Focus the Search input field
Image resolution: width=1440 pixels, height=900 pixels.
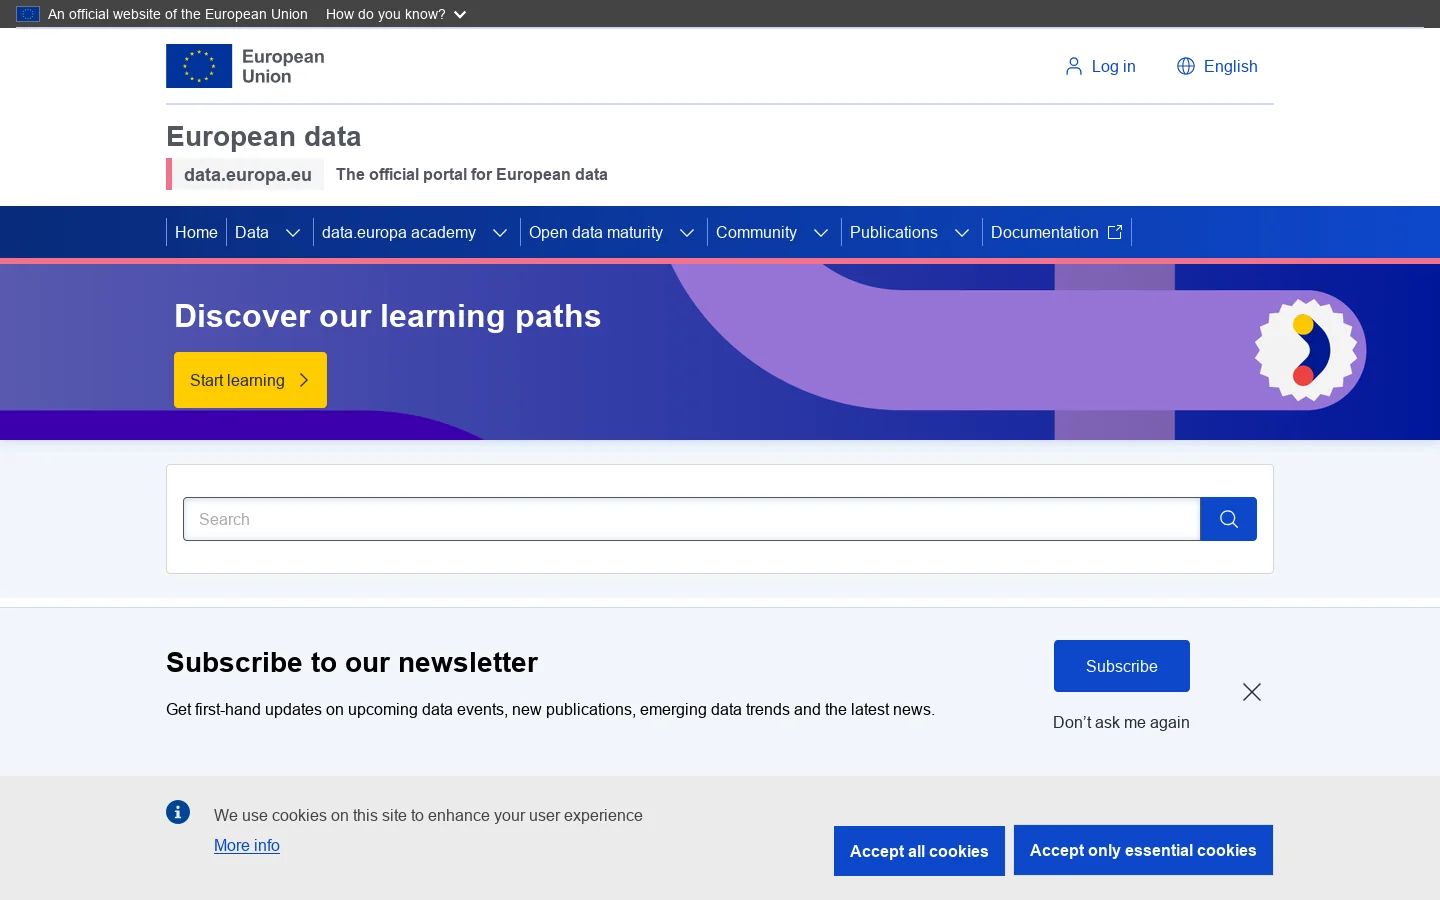[692, 519]
